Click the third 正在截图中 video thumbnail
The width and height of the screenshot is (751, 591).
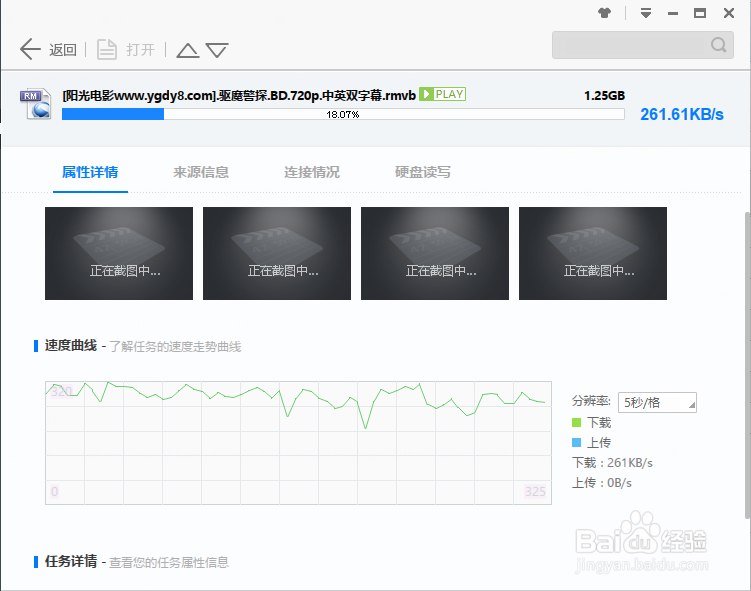435,253
